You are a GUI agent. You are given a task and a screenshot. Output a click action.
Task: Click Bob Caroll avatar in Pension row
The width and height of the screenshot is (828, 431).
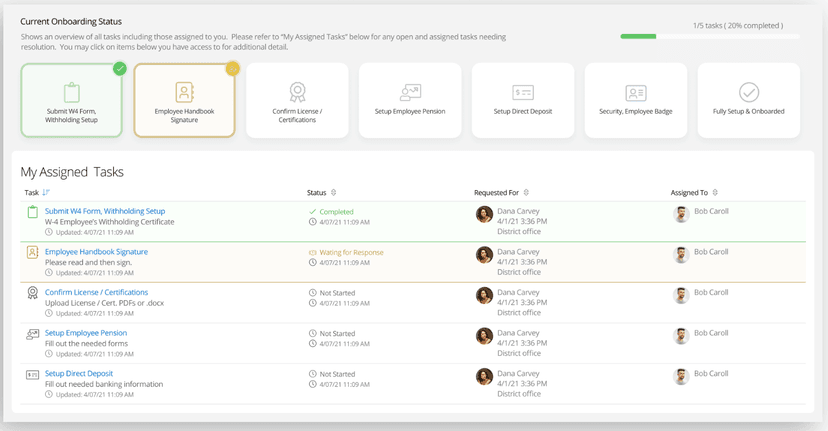click(x=681, y=336)
